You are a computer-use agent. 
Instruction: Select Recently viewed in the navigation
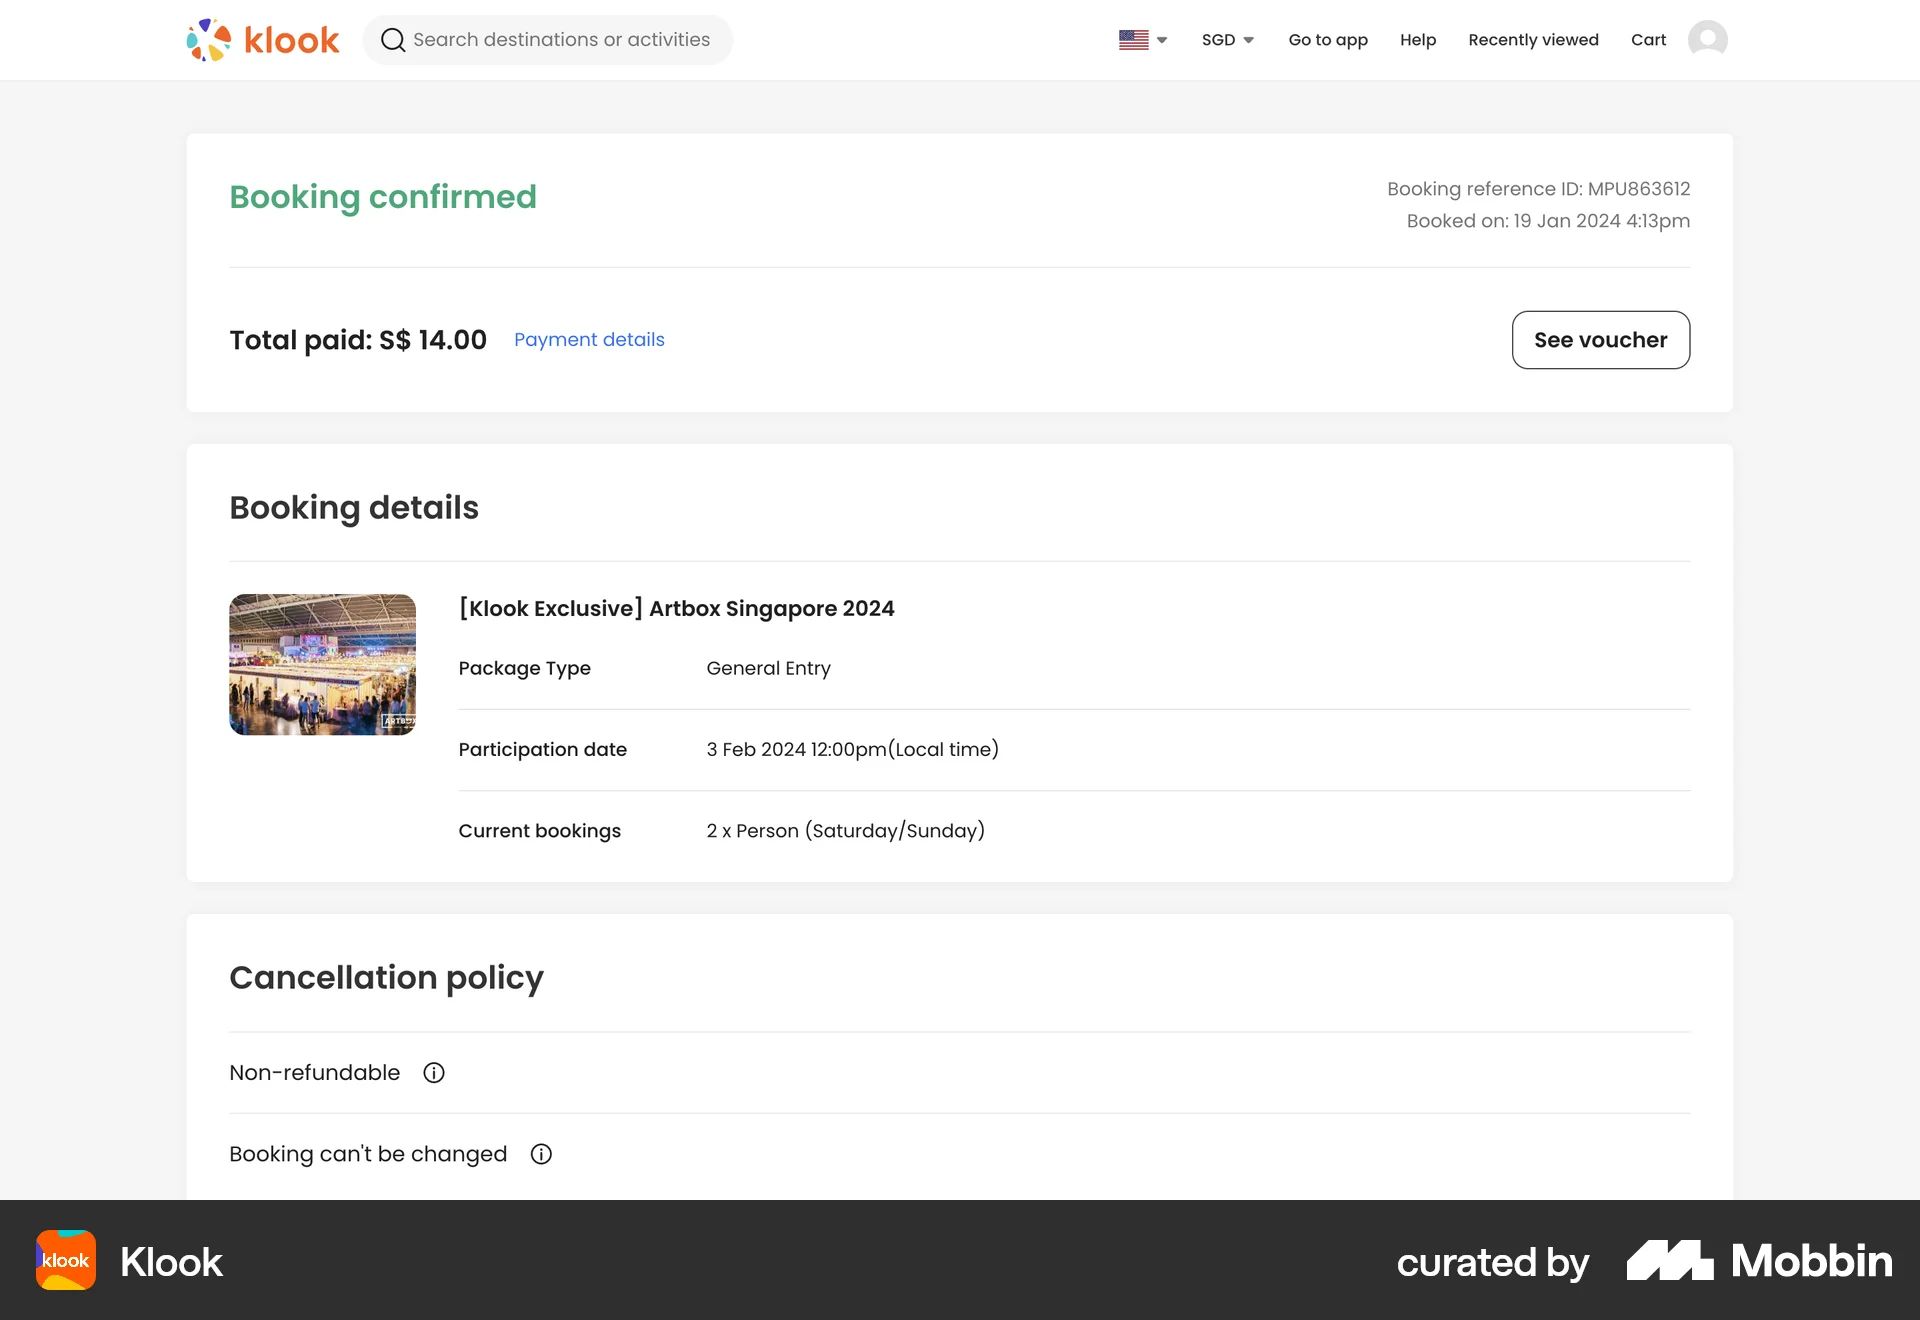coord(1533,40)
